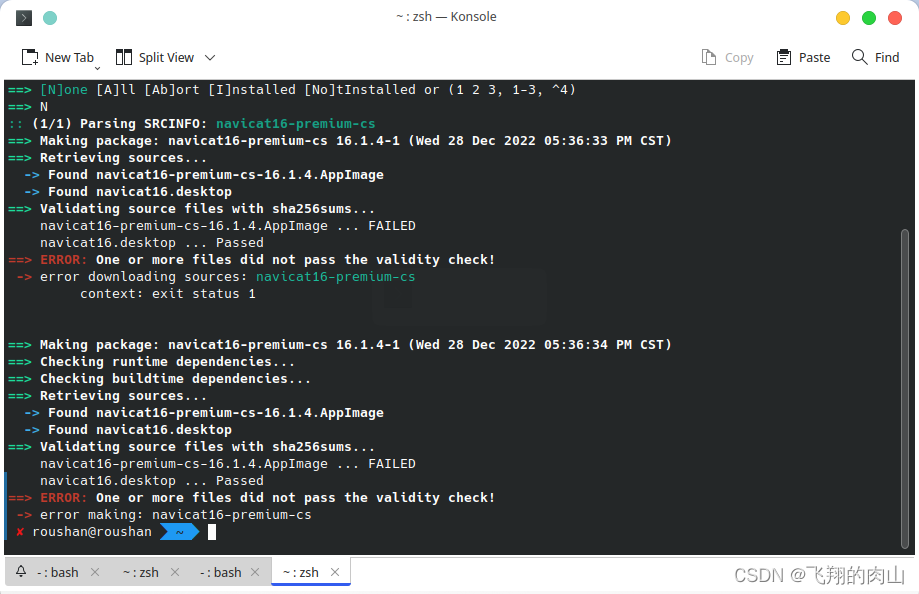Click the bell icon on first bash tab
The width and height of the screenshot is (919, 594).
21,571
